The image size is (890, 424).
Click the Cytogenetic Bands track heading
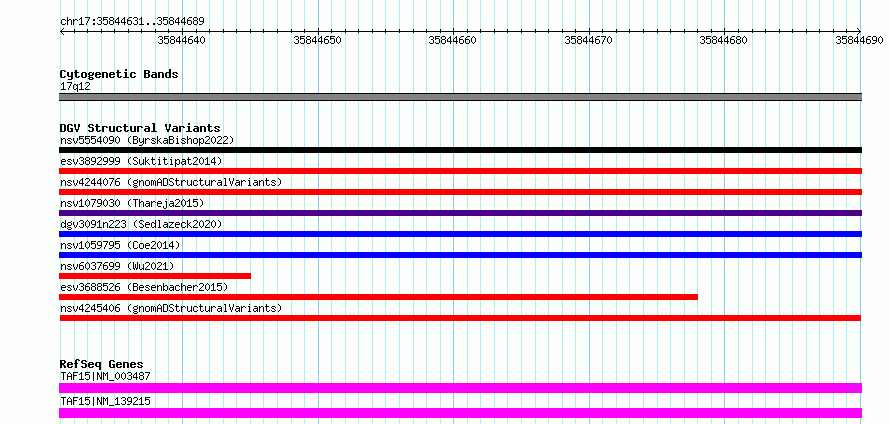point(119,74)
